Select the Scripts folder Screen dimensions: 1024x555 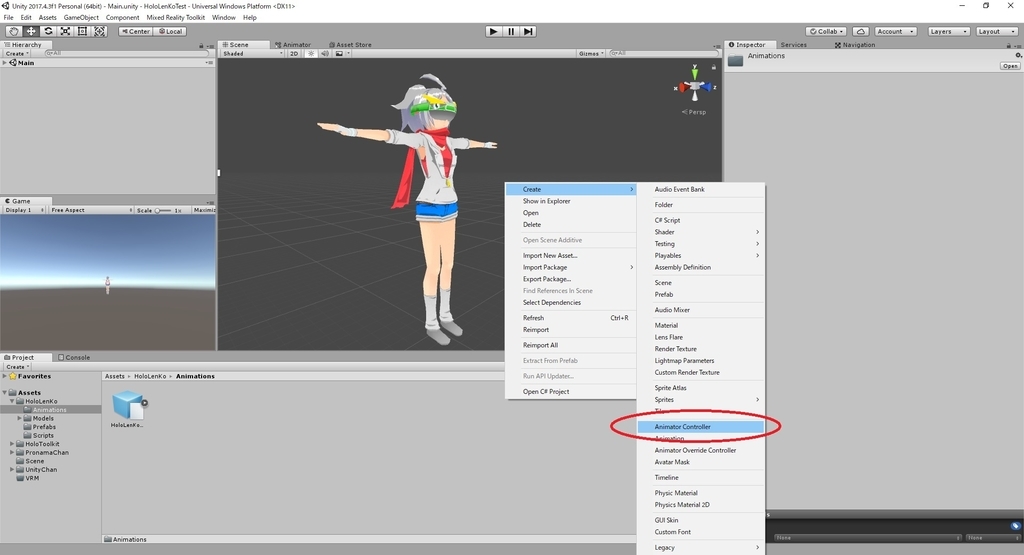click(43, 436)
